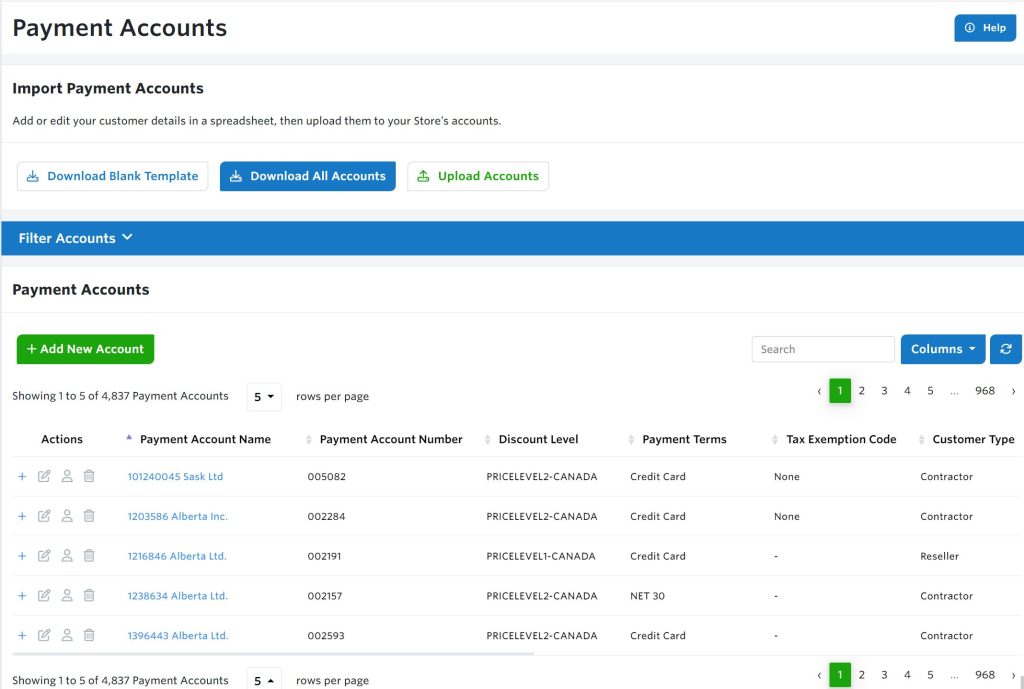
Task: Click the Help button
Action: (x=985, y=28)
